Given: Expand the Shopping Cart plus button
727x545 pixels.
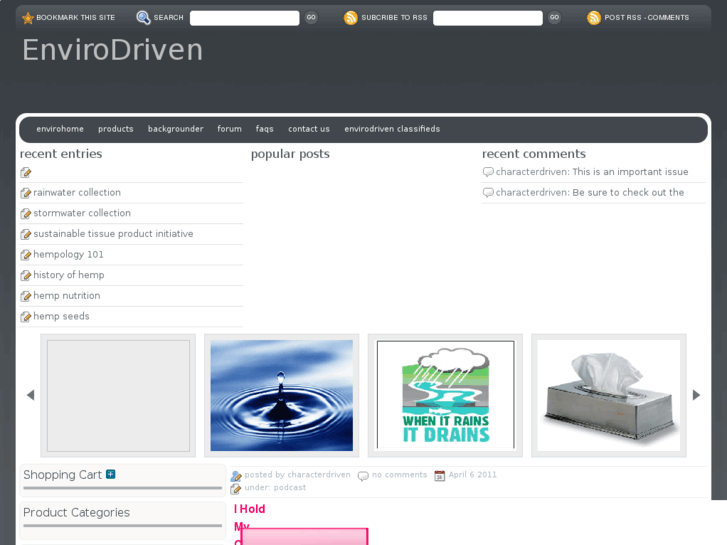Looking at the screenshot, I should (111, 474).
